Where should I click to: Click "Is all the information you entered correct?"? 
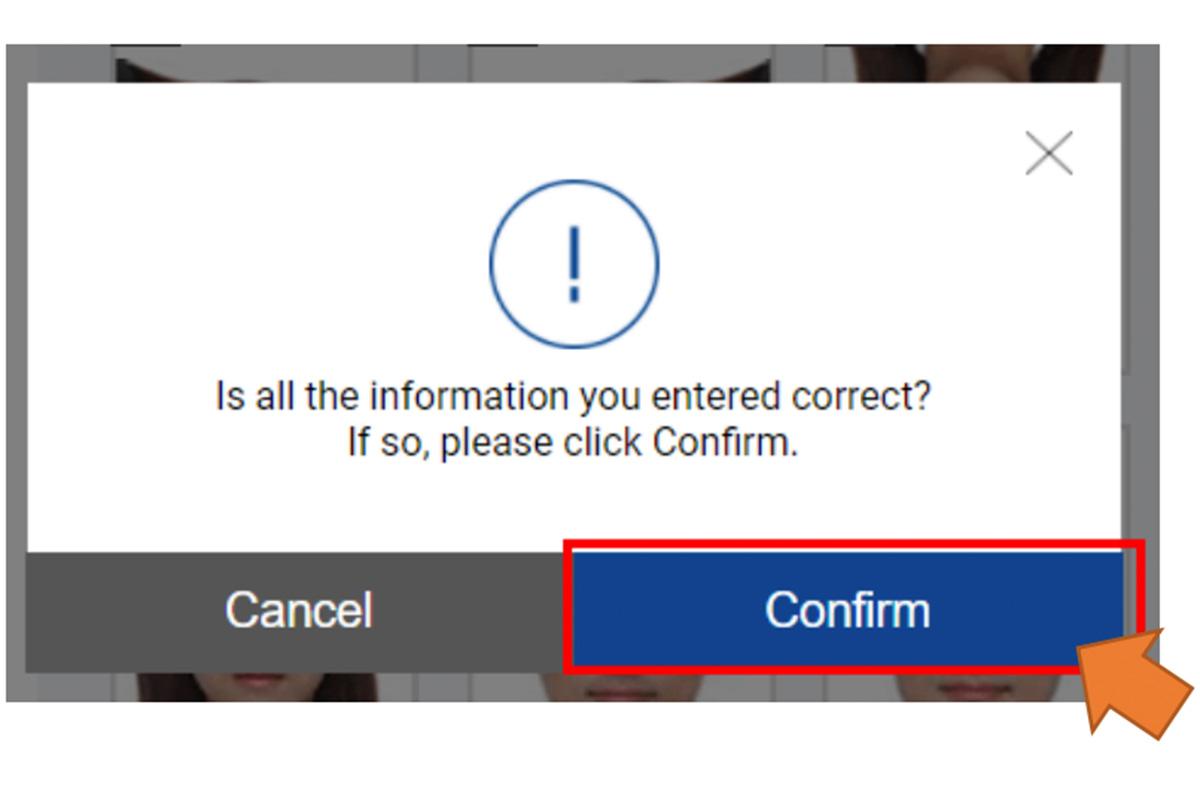point(573,397)
